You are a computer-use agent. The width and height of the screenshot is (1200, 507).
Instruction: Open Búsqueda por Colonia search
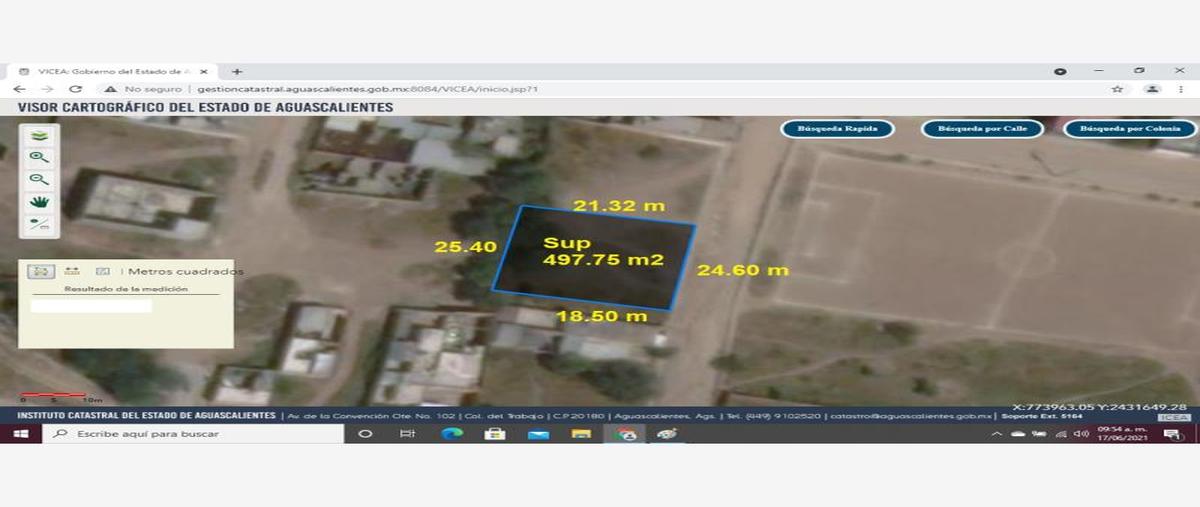(1130, 129)
